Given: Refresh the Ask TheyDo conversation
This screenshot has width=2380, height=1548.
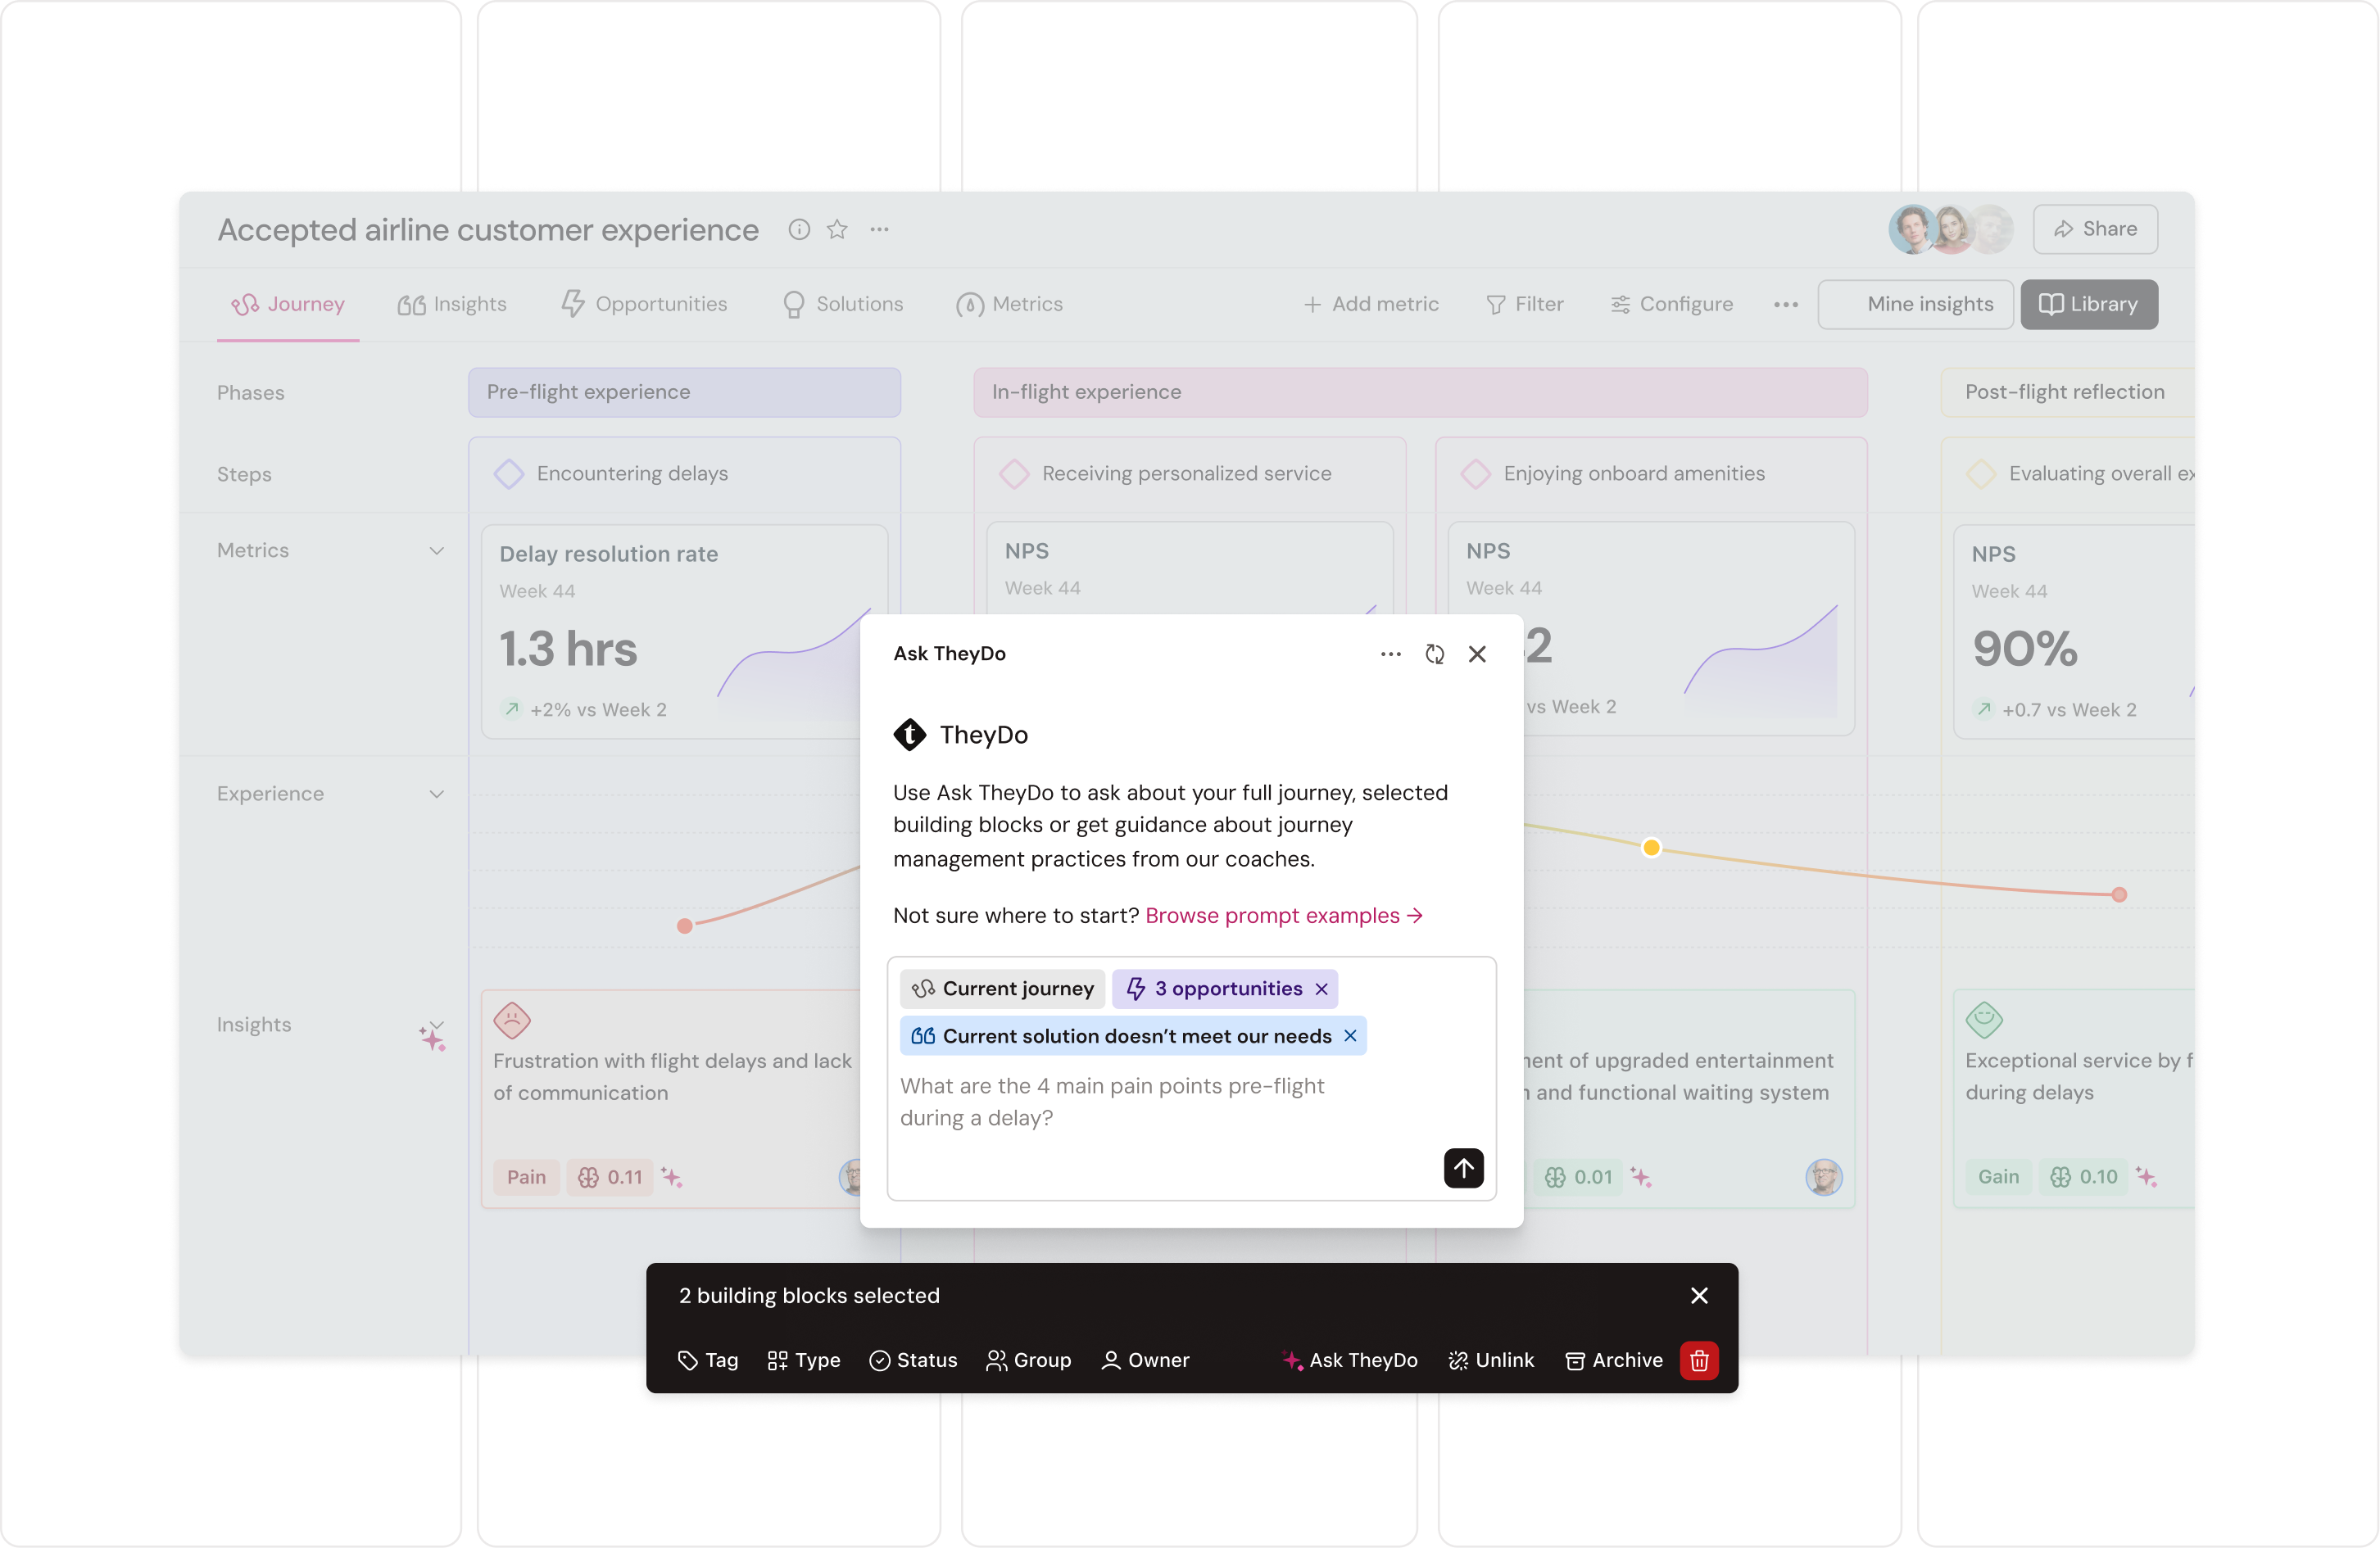Looking at the screenshot, I should pyautogui.click(x=1435, y=654).
